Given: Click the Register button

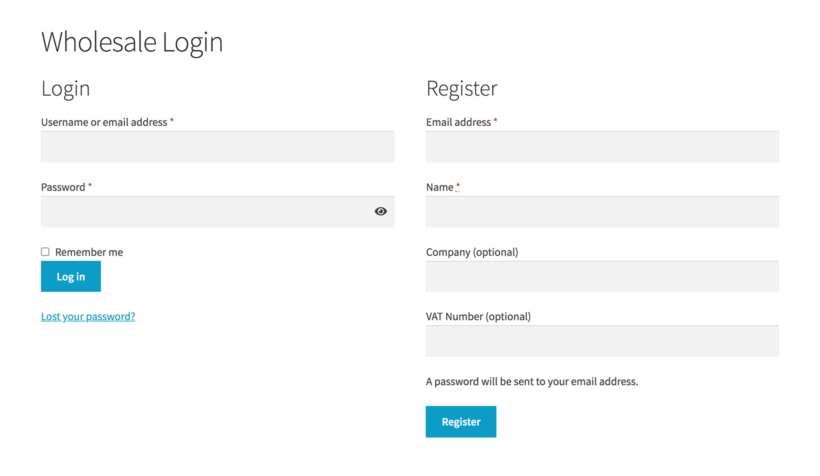Looking at the screenshot, I should coord(461,422).
